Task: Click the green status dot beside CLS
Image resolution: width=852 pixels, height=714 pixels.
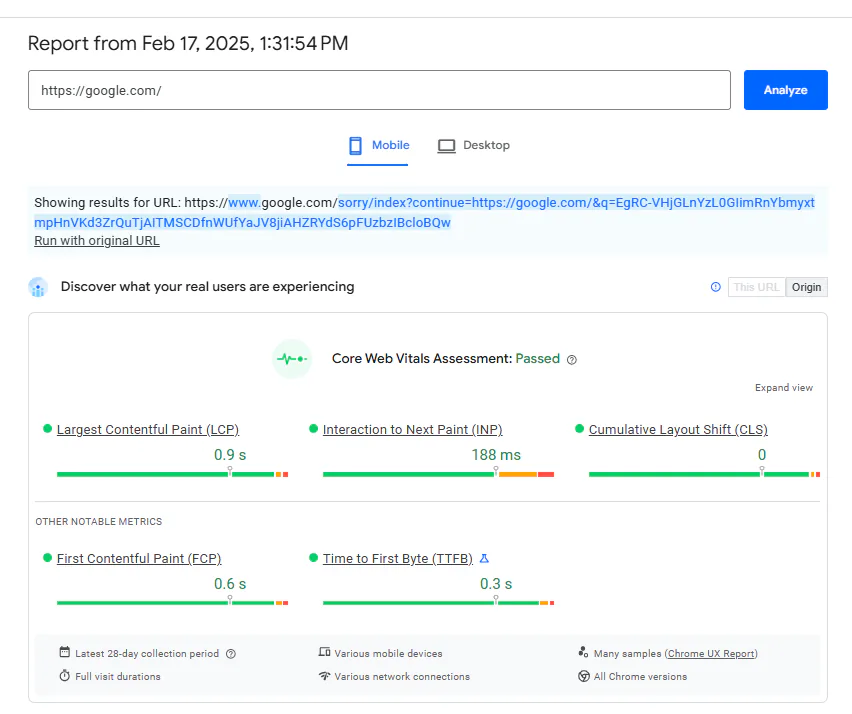Action: 579,428
